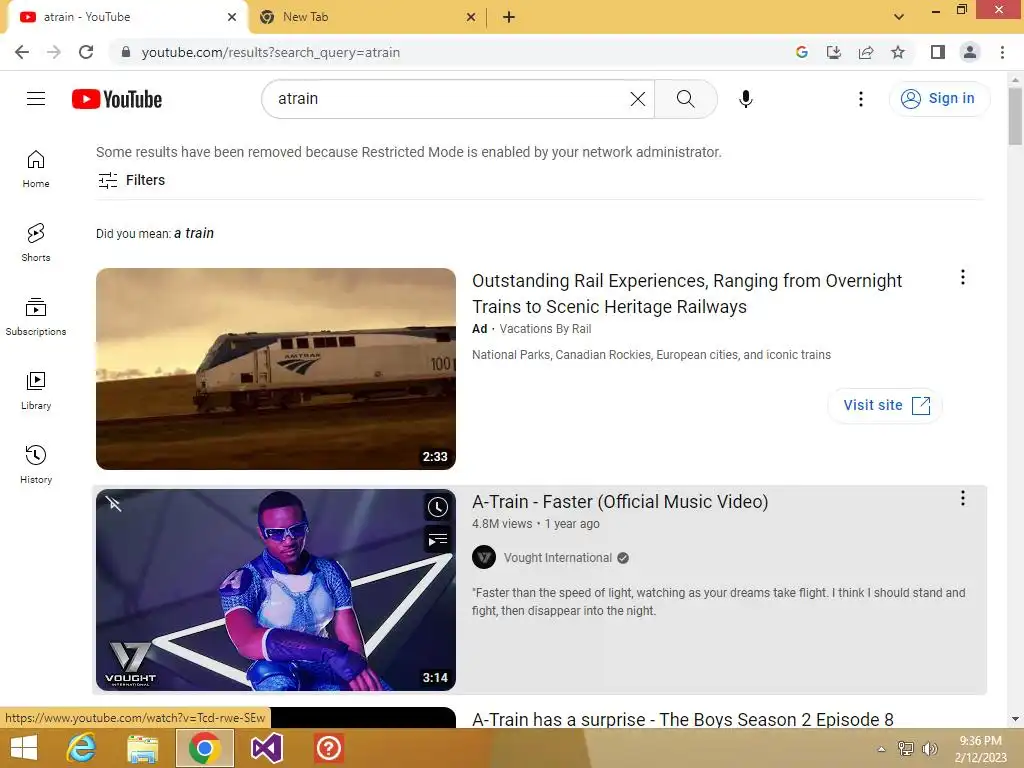Viewport: 1024px width, 768px height.
Task: Open options menu for A-Train Faster
Action: click(x=963, y=498)
